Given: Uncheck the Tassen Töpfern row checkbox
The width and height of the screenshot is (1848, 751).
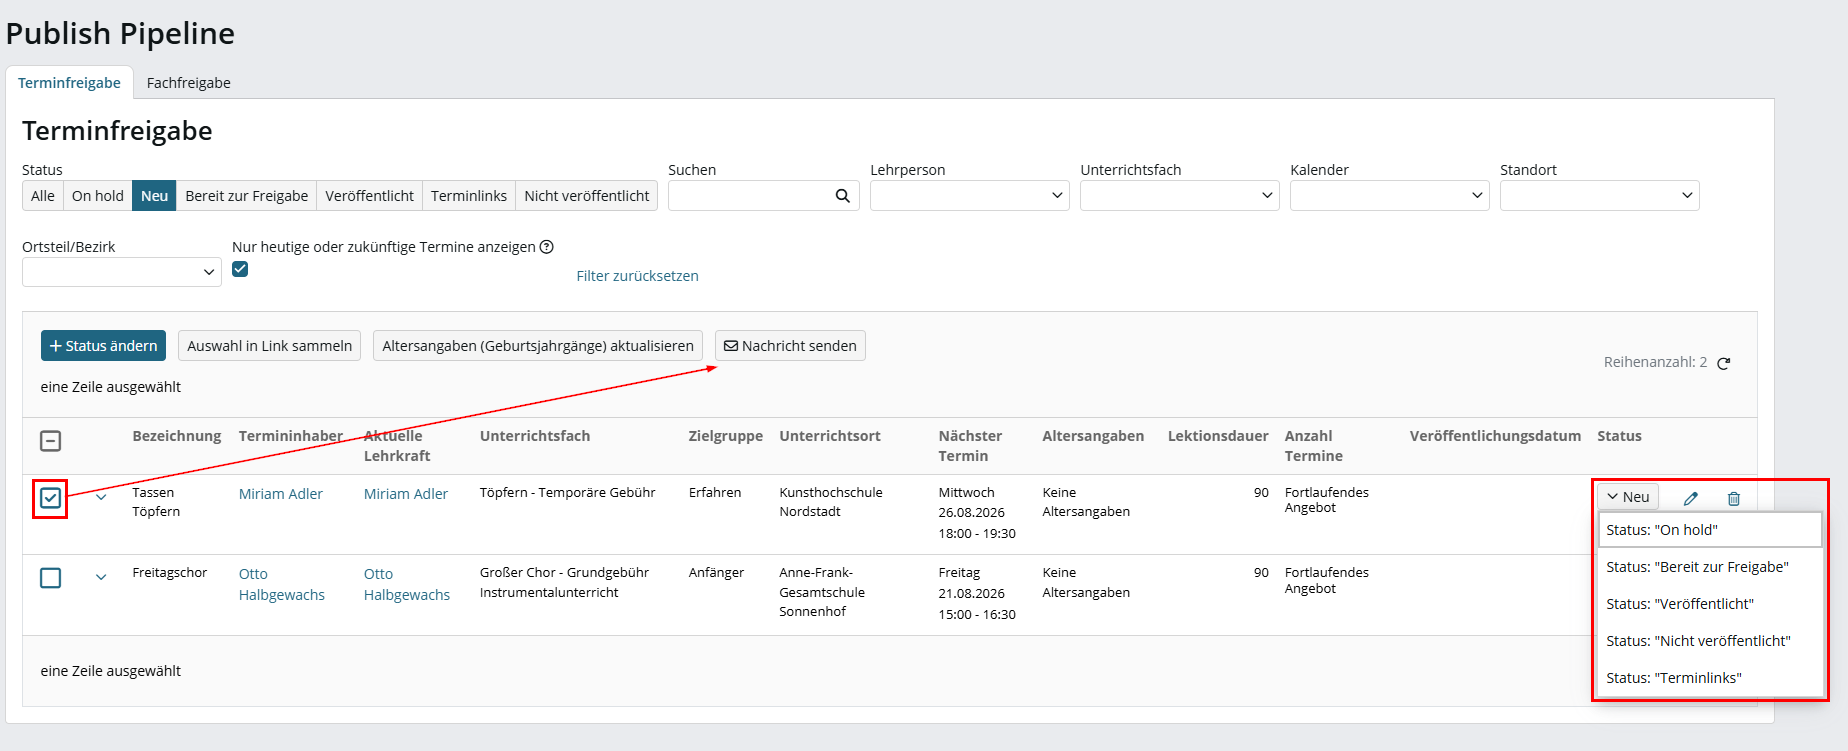Looking at the screenshot, I should [51, 498].
